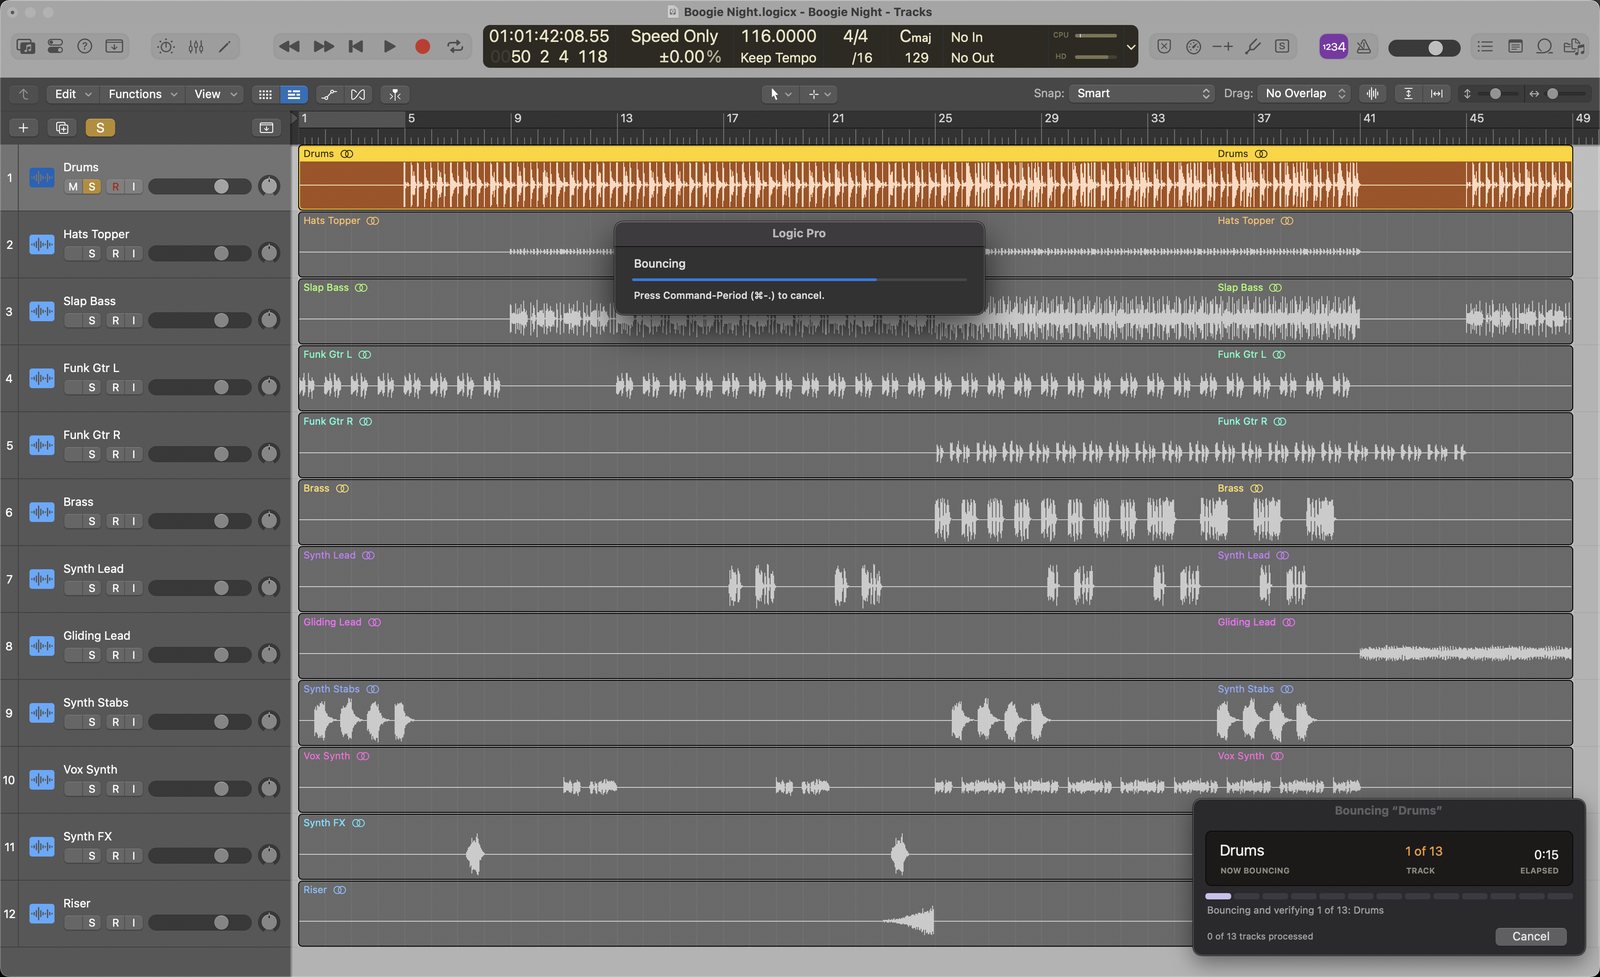Toggle Flex view icon in toolbar

click(x=358, y=94)
